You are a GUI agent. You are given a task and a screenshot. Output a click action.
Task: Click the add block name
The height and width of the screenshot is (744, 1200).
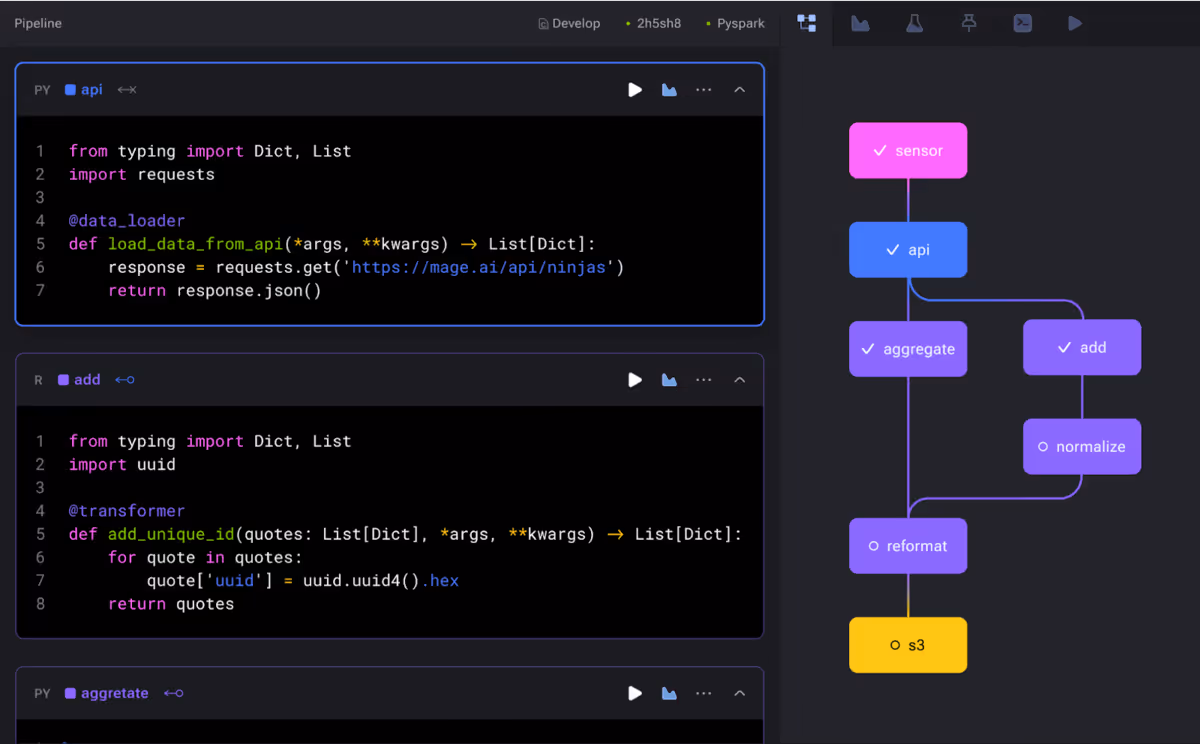(x=87, y=380)
